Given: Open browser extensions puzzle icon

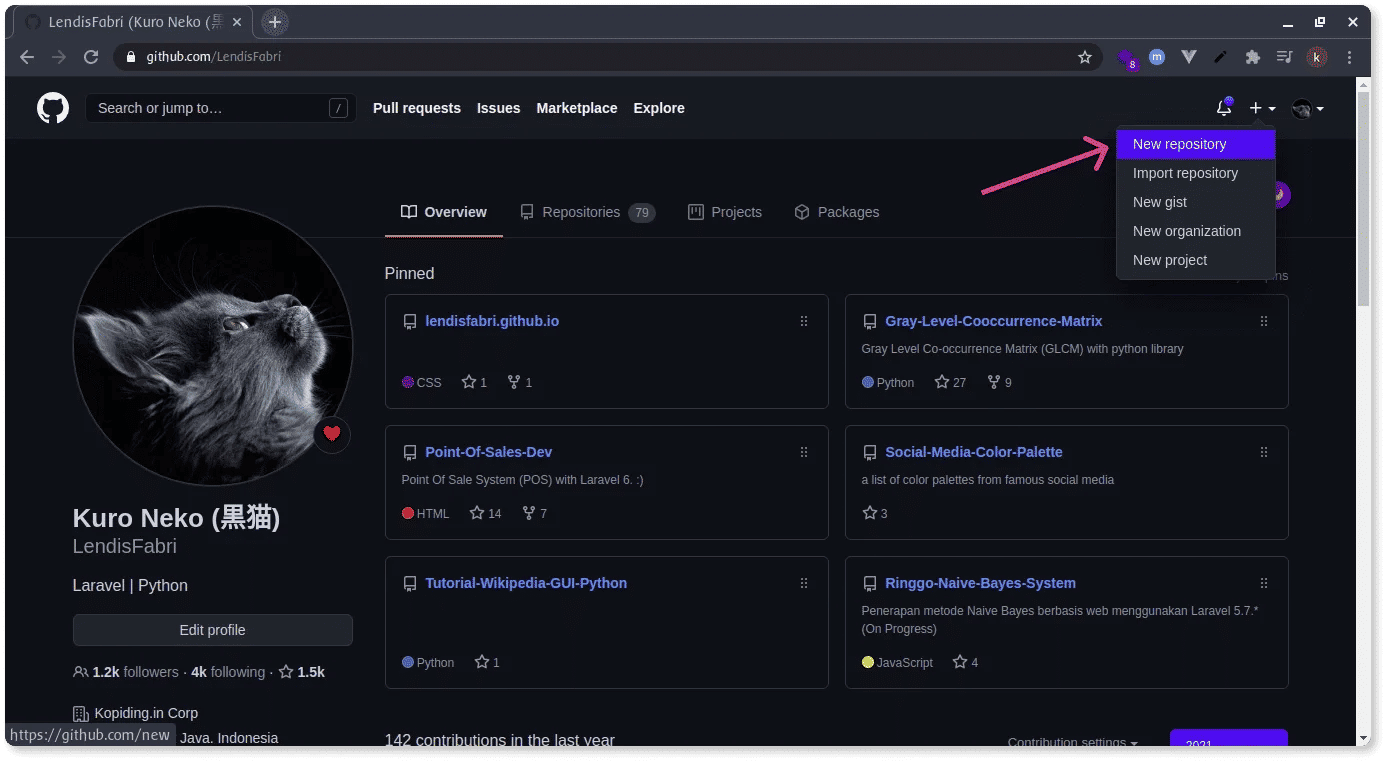Looking at the screenshot, I should pos(1252,57).
